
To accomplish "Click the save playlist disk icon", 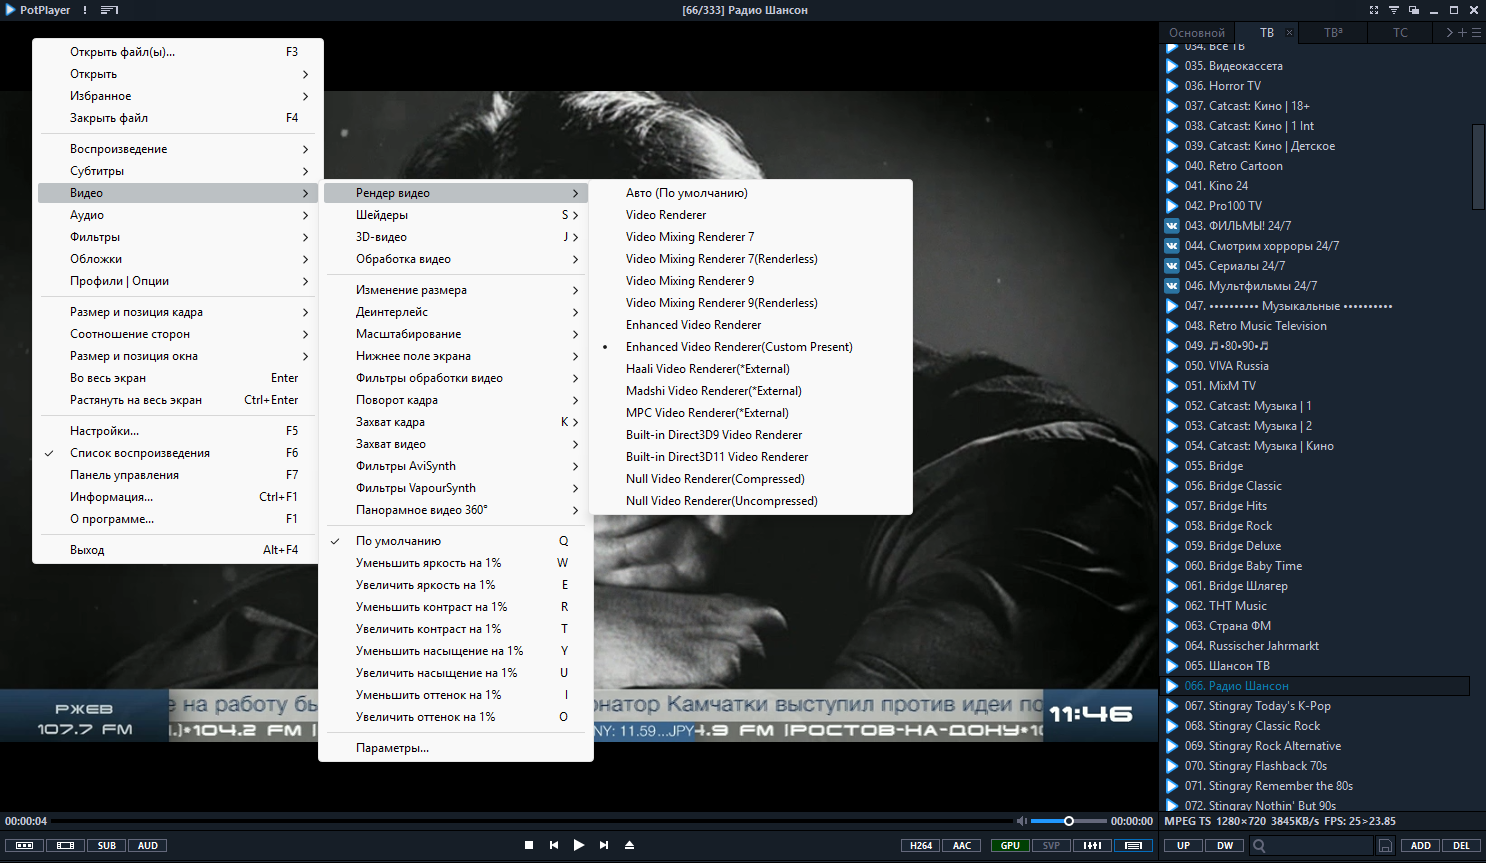I will pyautogui.click(x=1385, y=846).
